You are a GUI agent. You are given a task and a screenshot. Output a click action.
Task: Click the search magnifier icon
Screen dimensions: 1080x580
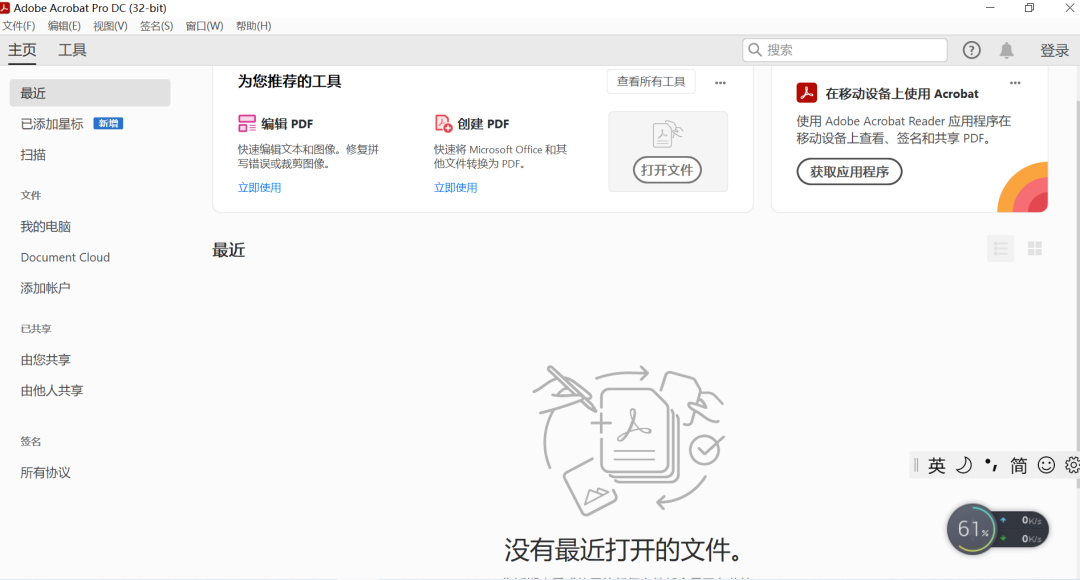(755, 50)
